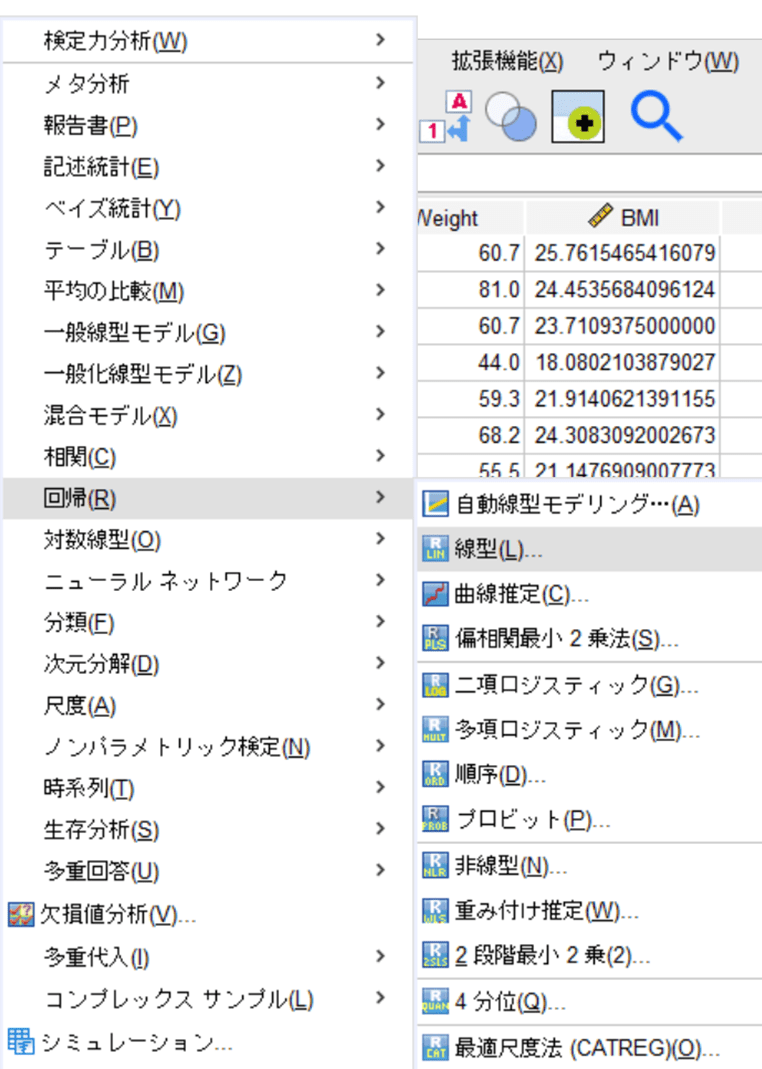Choose 線型(L)... regression option

[589, 549]
